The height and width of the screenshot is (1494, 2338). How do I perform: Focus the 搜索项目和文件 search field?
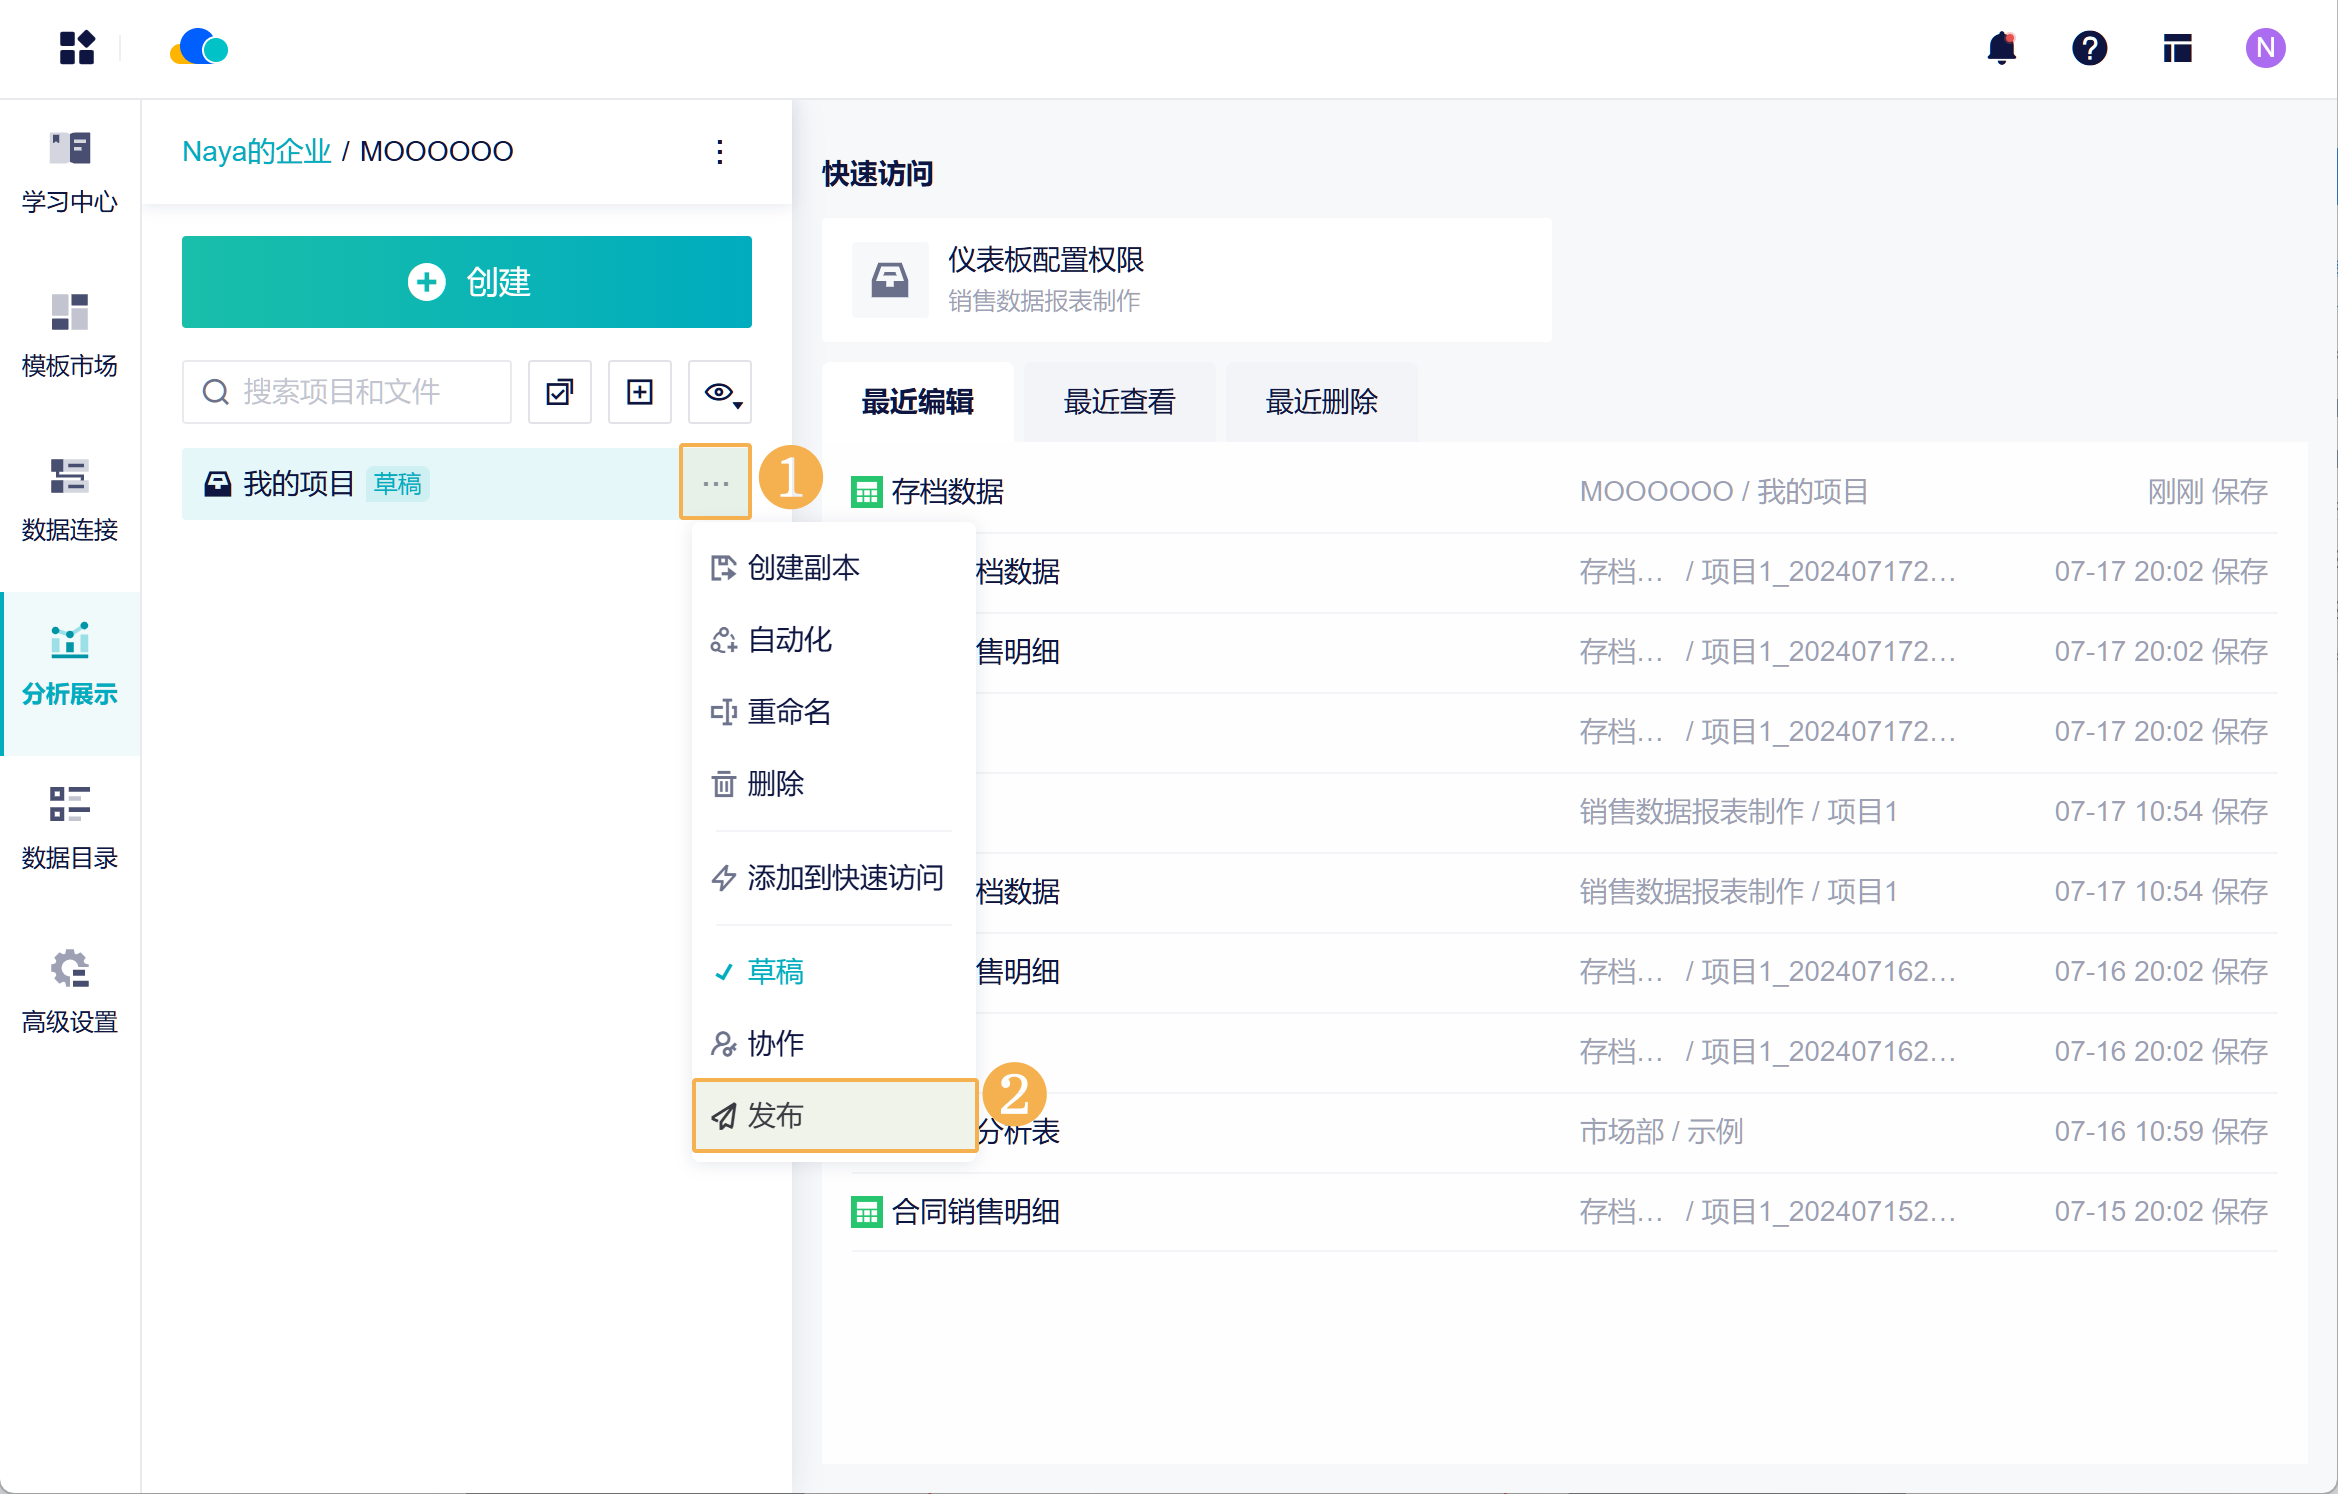[347, 392]
